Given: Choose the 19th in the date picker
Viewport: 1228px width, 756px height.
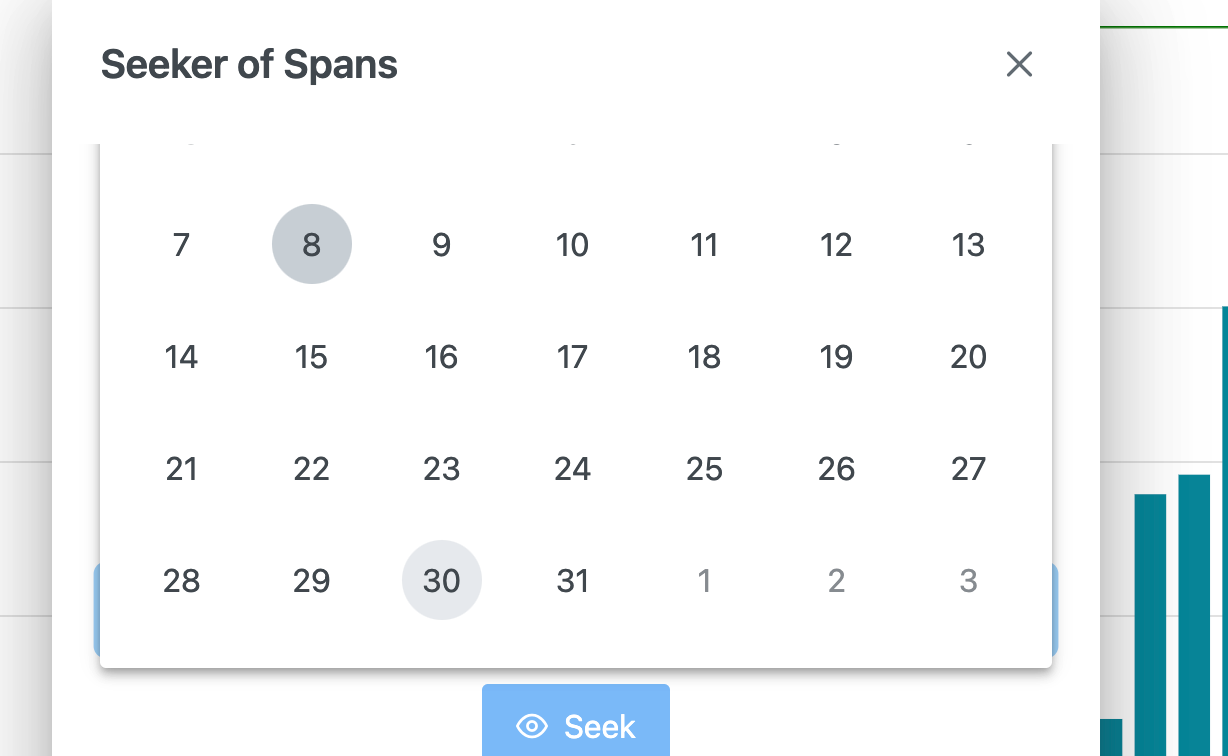Looking at the screenshot, I should (x=837, y=356).
